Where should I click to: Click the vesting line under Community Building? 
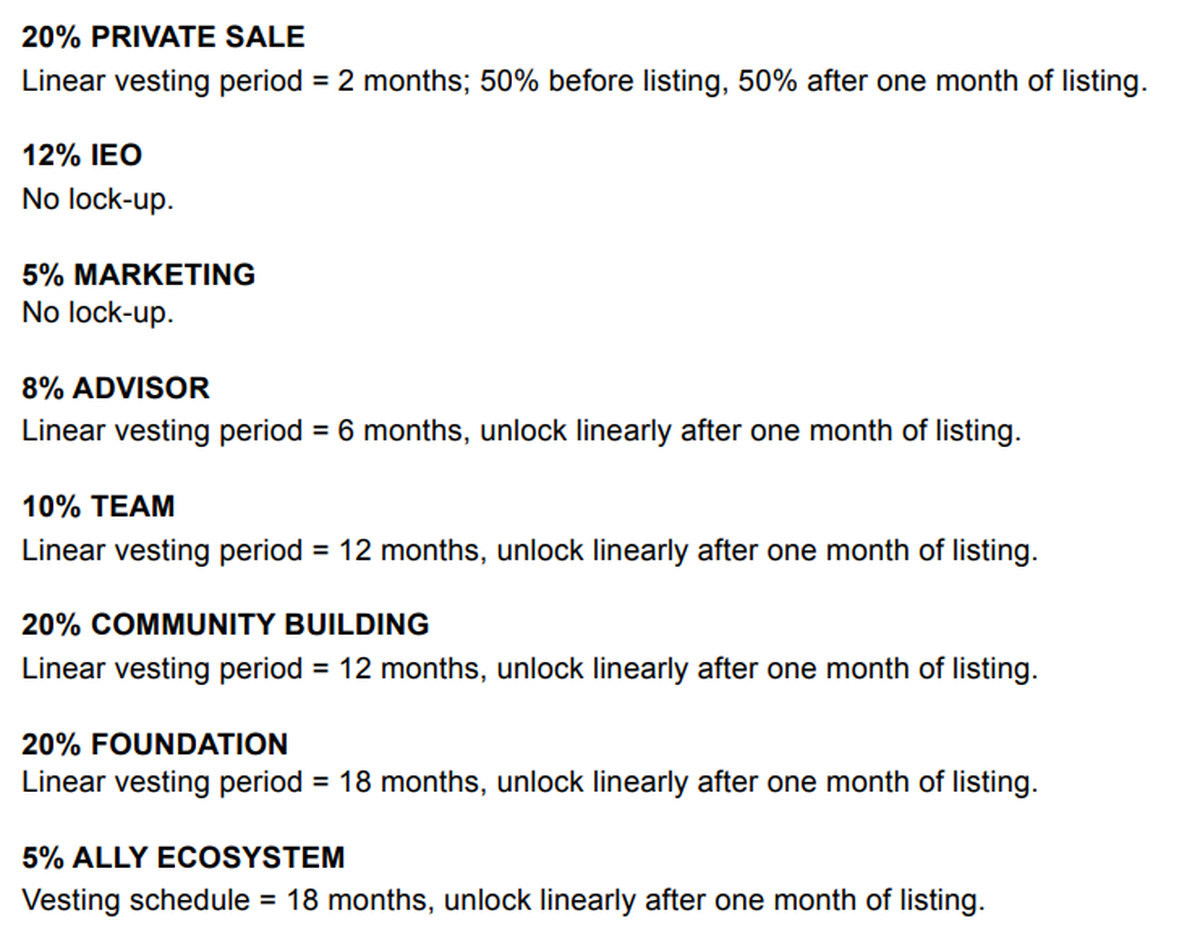tap(529, 668)
